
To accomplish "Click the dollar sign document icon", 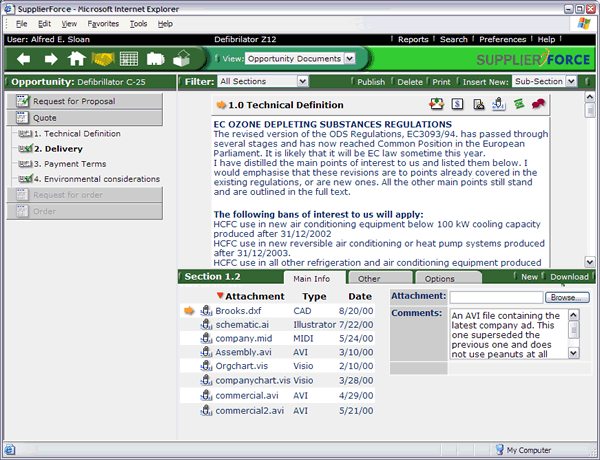I will click(x=457, y=104).
